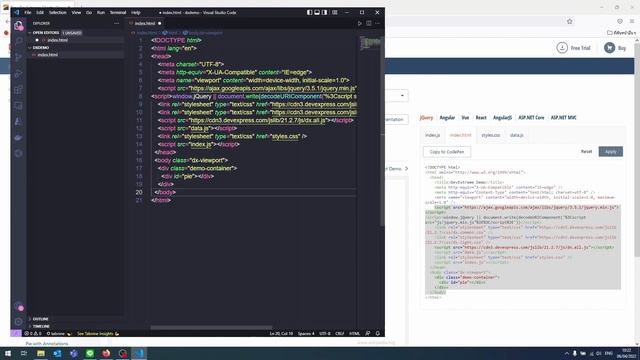
Task: Open File Explorer from the taskbar
Action: pyautogui.click(x=41, y=353)
